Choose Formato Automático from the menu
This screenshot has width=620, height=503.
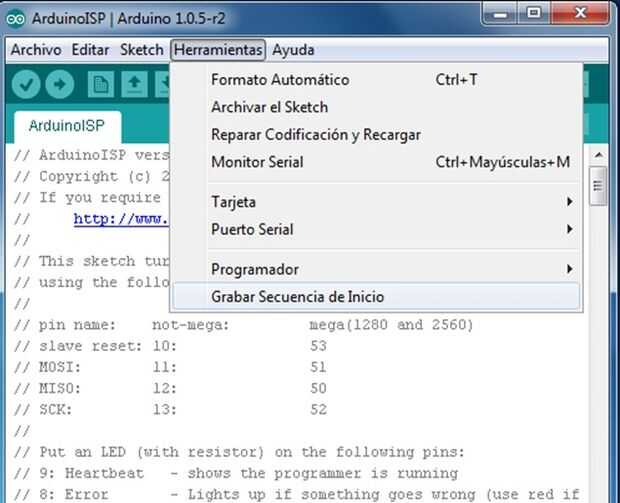coord(376,80)
